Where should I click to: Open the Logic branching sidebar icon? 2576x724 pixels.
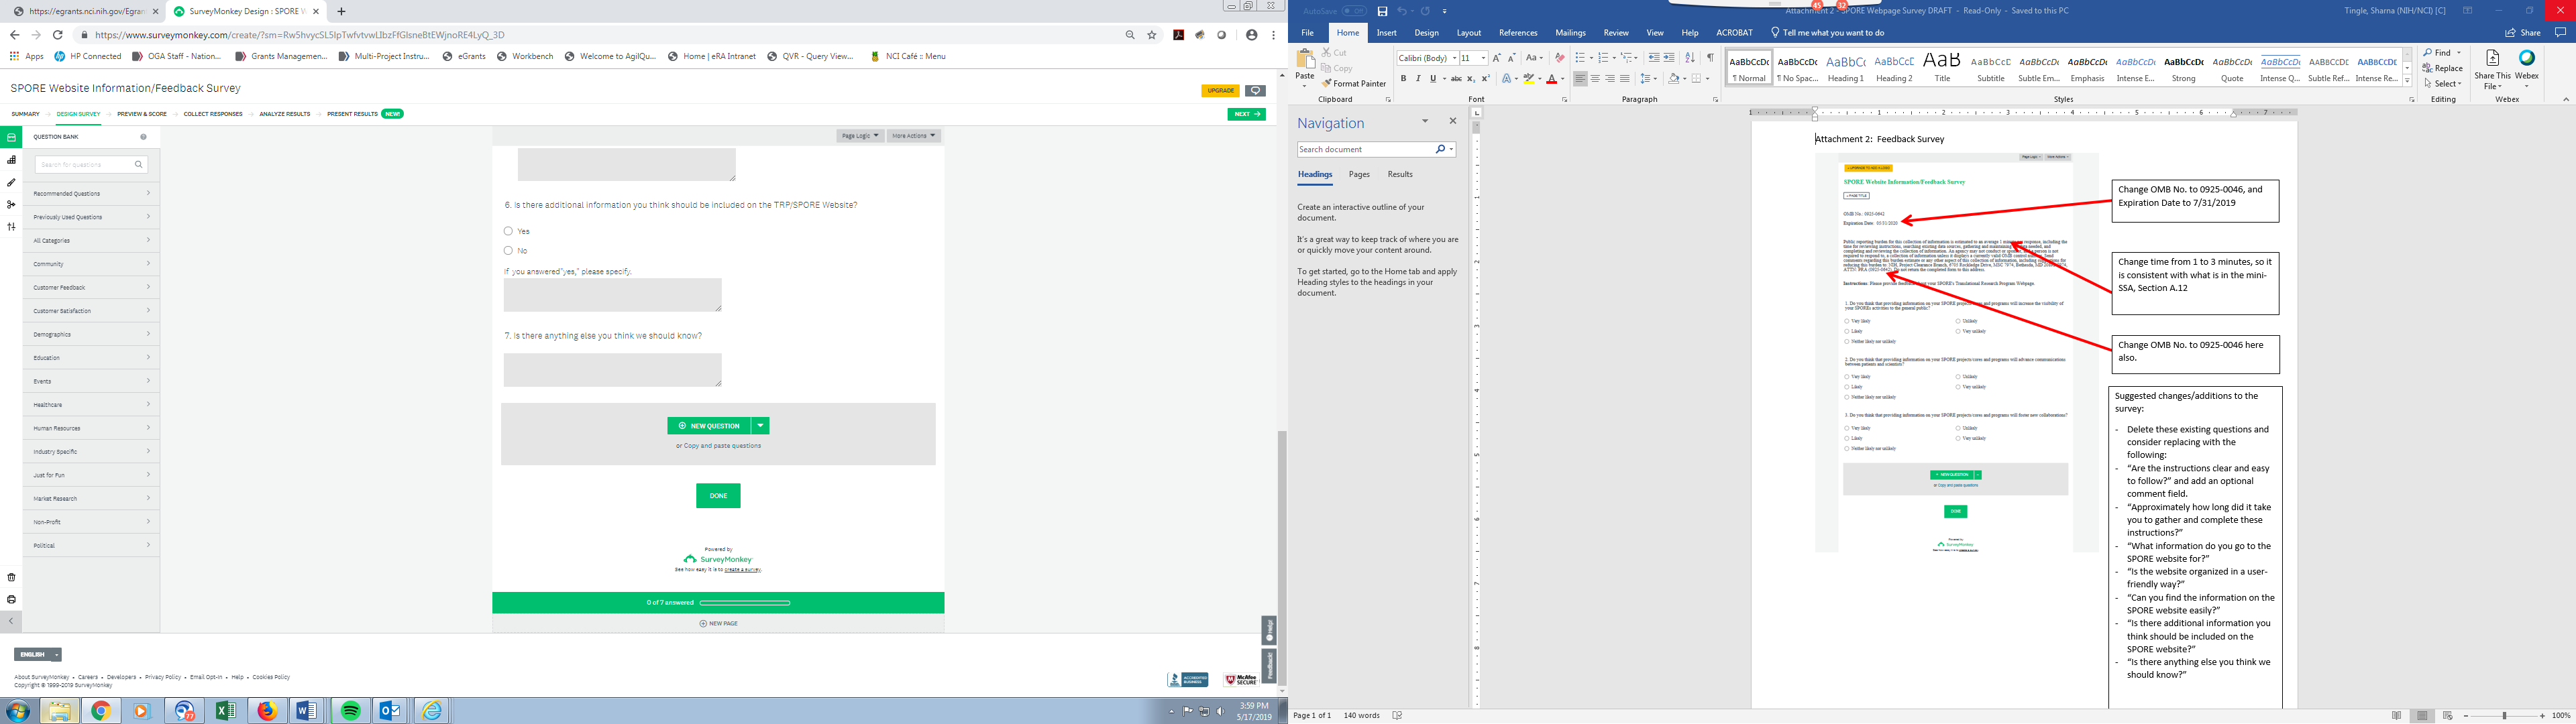click(12, 205)
